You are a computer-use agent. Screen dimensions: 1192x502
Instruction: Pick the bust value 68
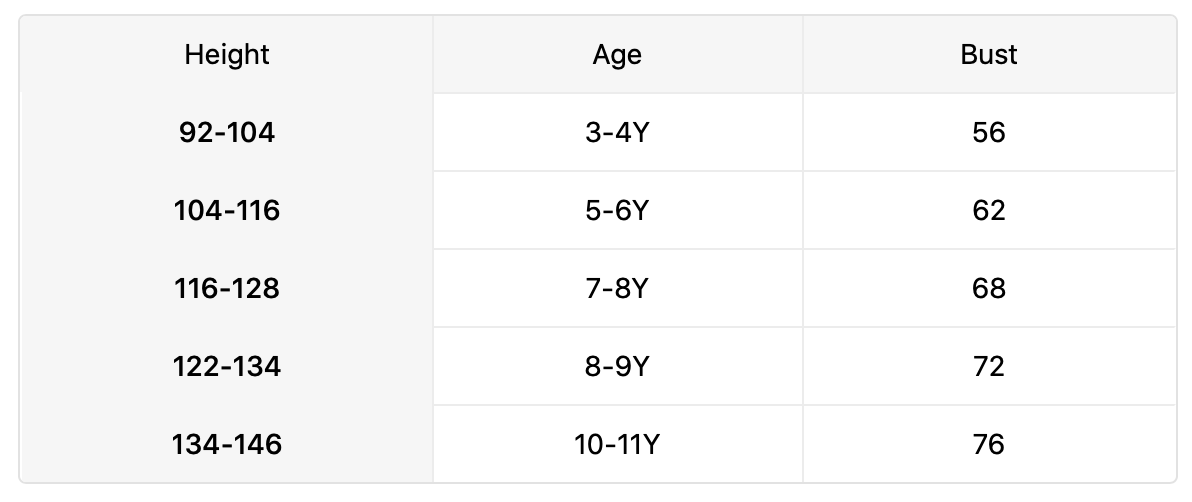click(988, 289)
